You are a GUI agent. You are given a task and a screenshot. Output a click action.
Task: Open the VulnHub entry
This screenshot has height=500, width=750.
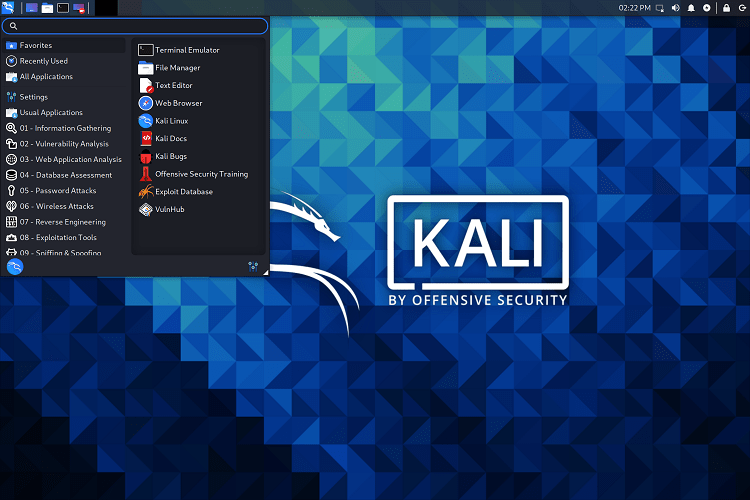point(199,209)
